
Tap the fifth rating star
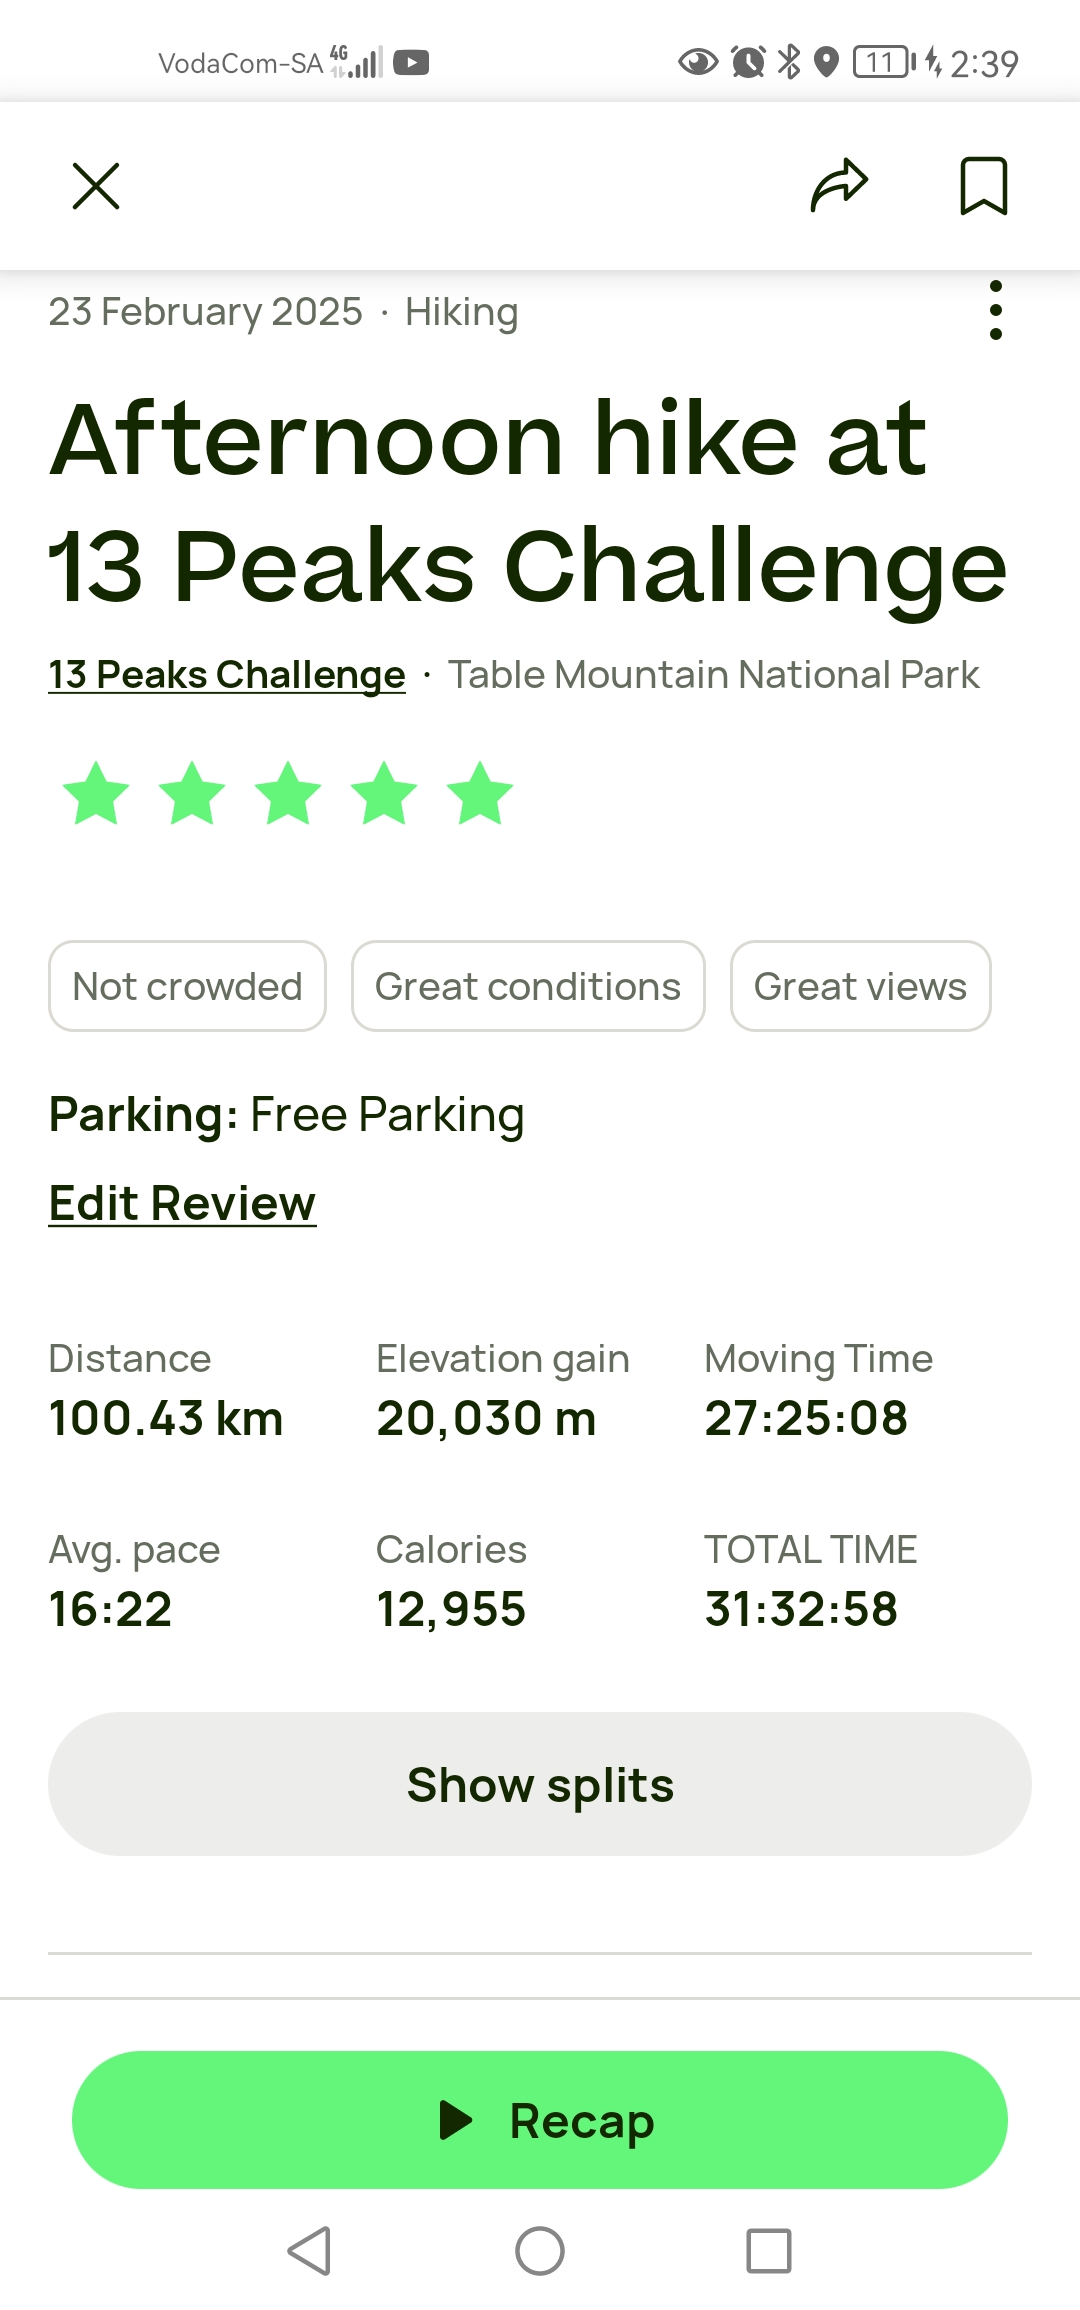480,794
